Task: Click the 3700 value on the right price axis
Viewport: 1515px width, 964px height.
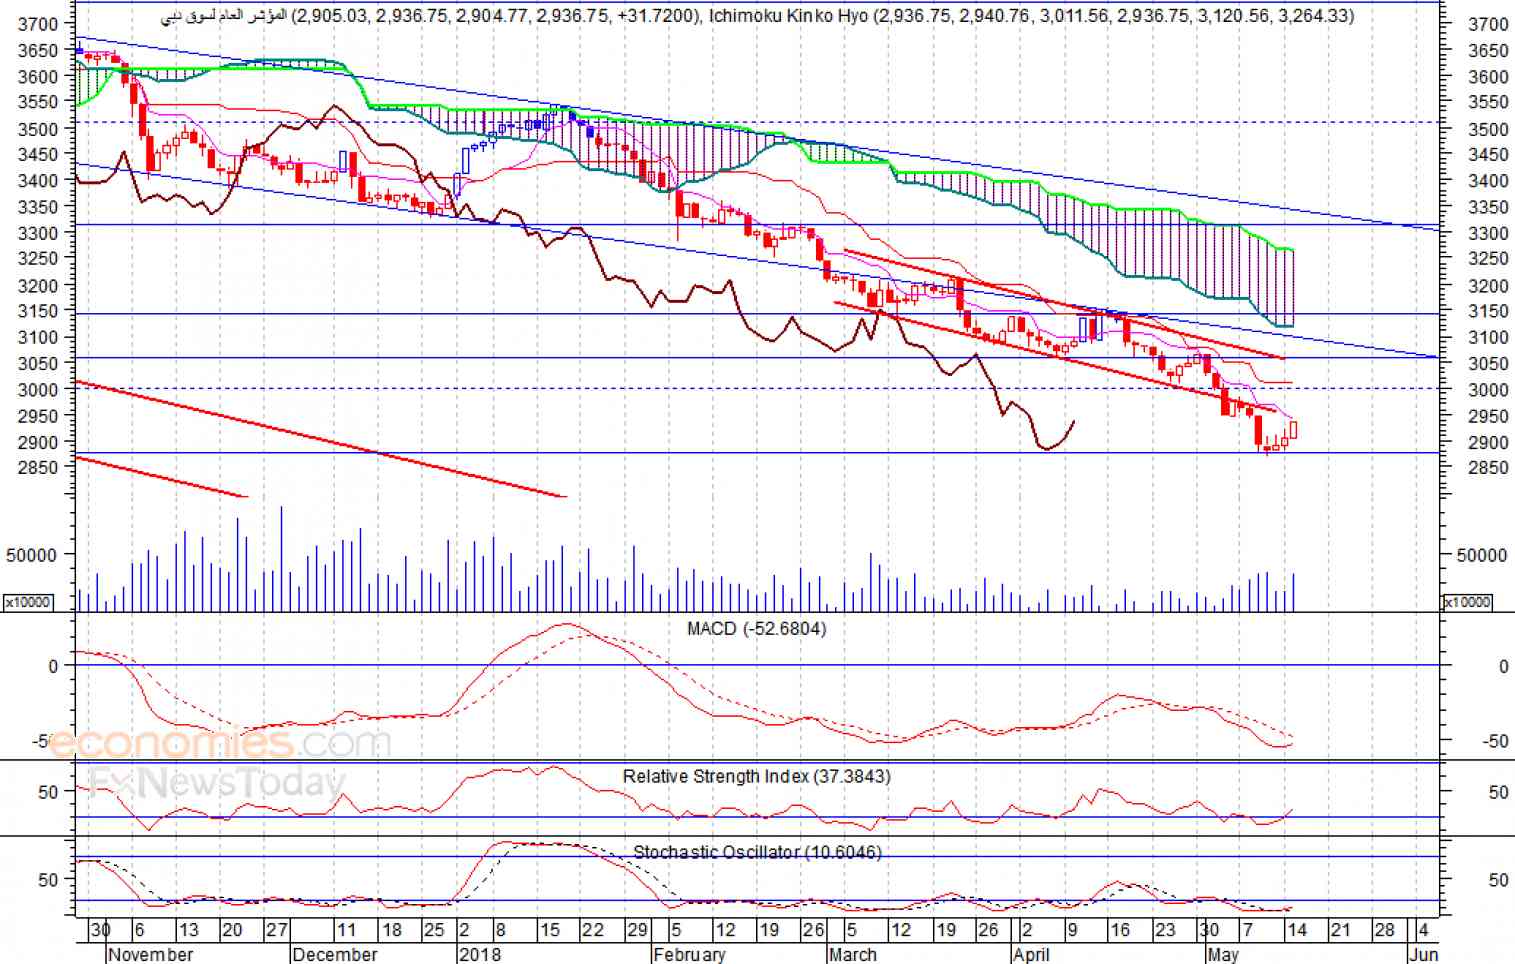Action: click(x=1487, y=24)
